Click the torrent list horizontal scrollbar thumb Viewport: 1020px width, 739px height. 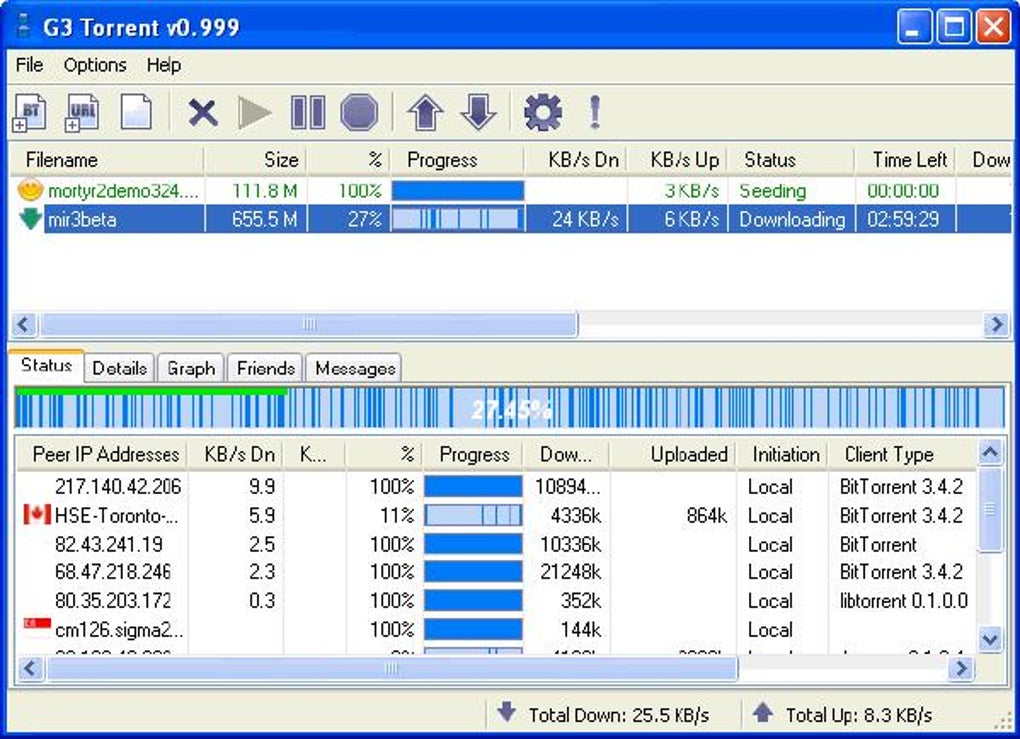[308, 324]
